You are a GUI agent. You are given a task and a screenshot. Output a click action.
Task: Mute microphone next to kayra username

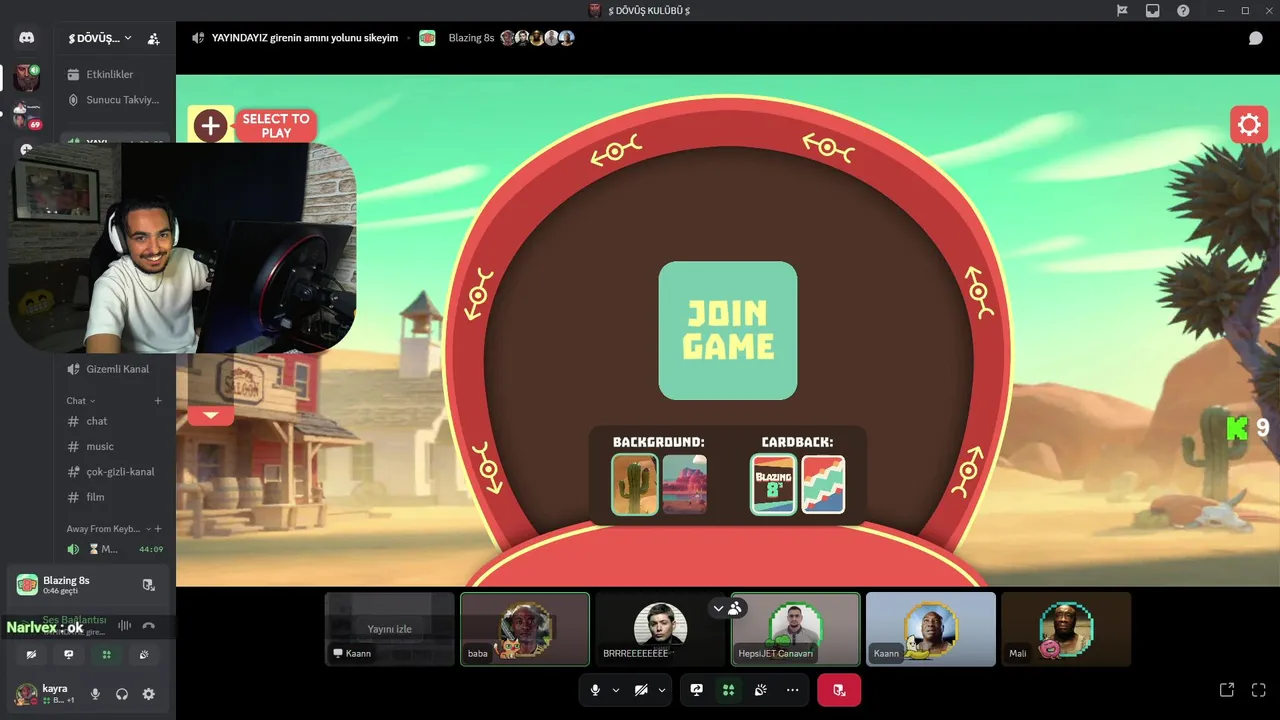click(96, 694)
